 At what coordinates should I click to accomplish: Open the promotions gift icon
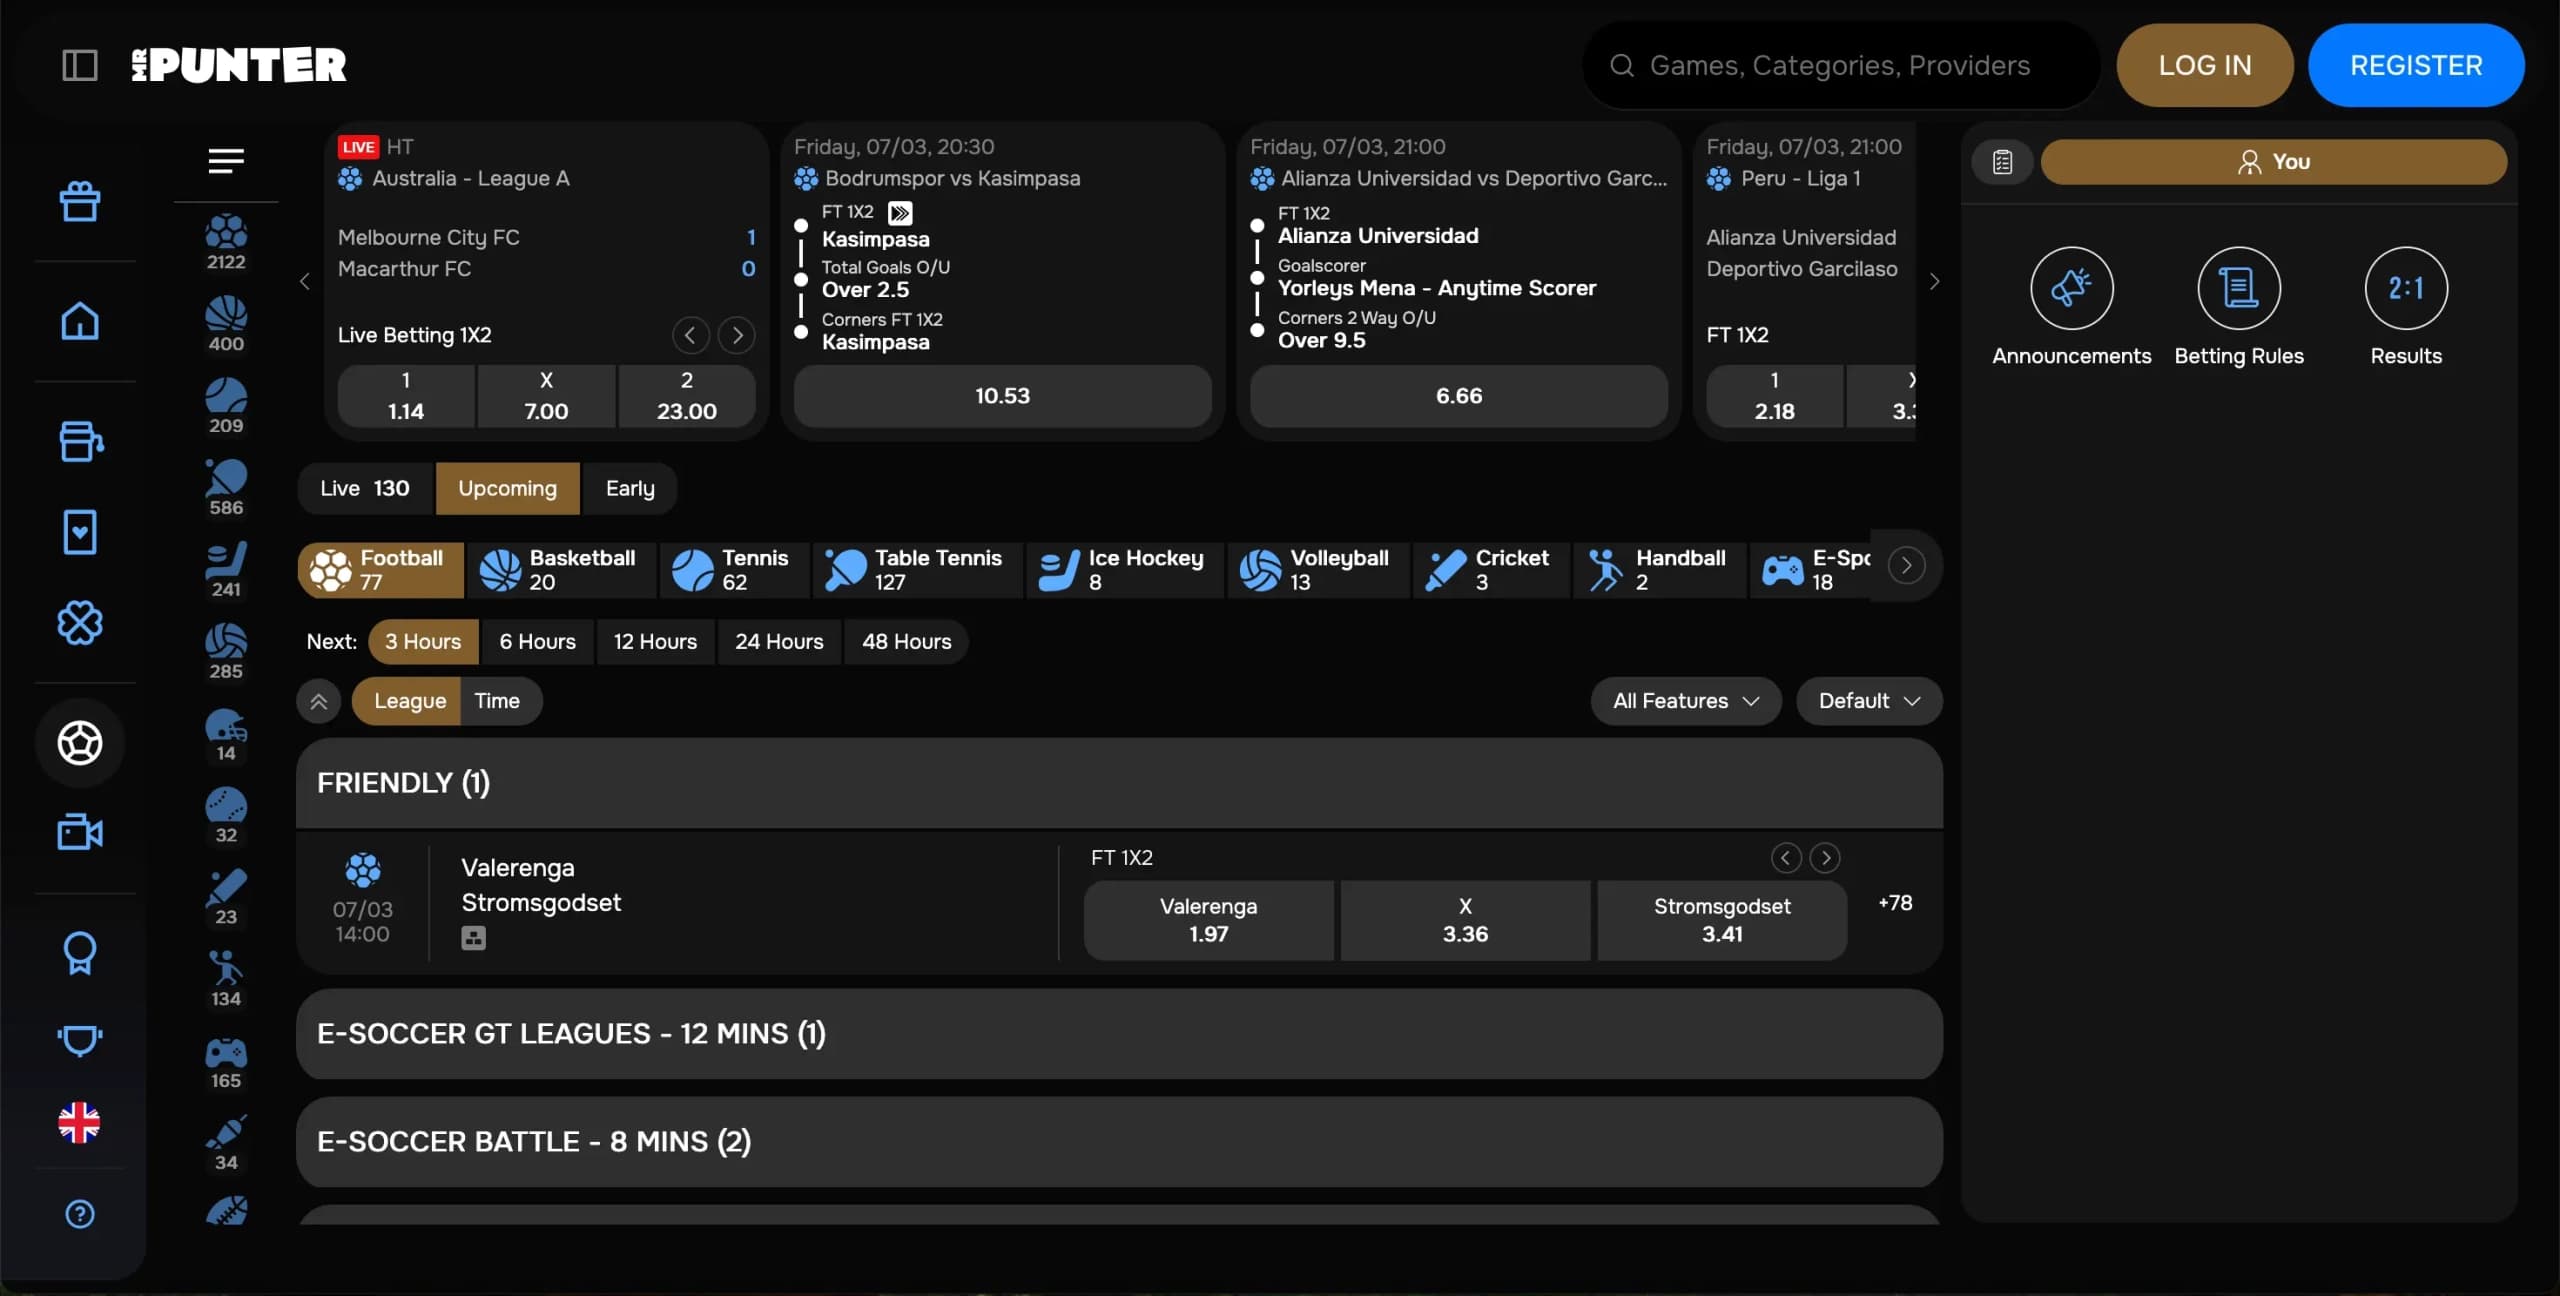(x=80, y=200)
